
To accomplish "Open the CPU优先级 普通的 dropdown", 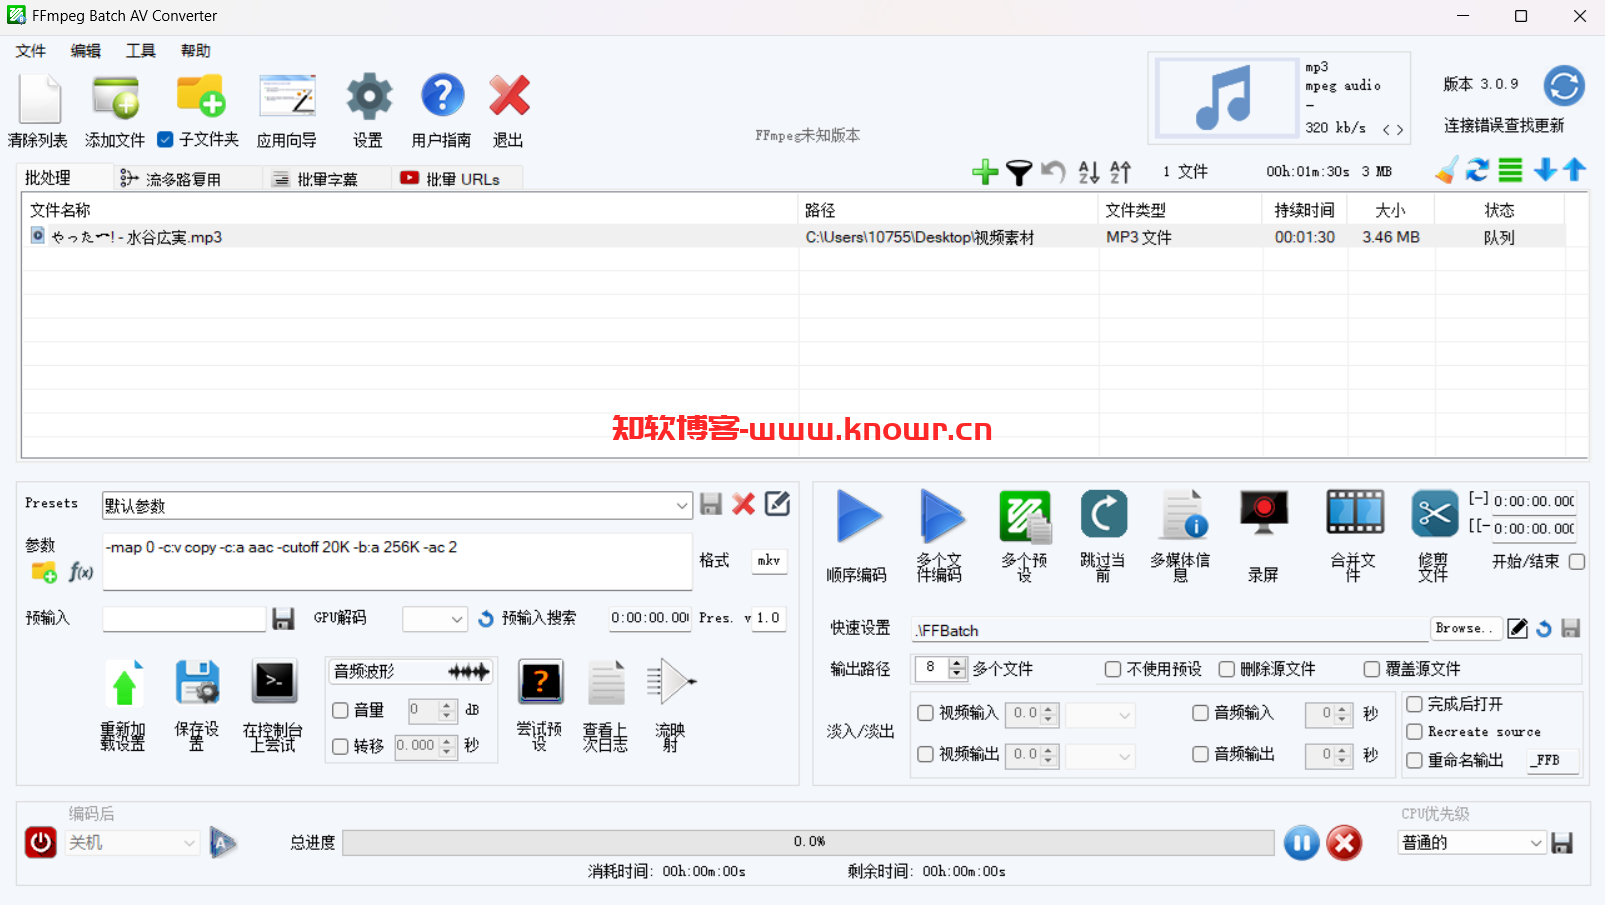I will click(x=1472, y=843).
